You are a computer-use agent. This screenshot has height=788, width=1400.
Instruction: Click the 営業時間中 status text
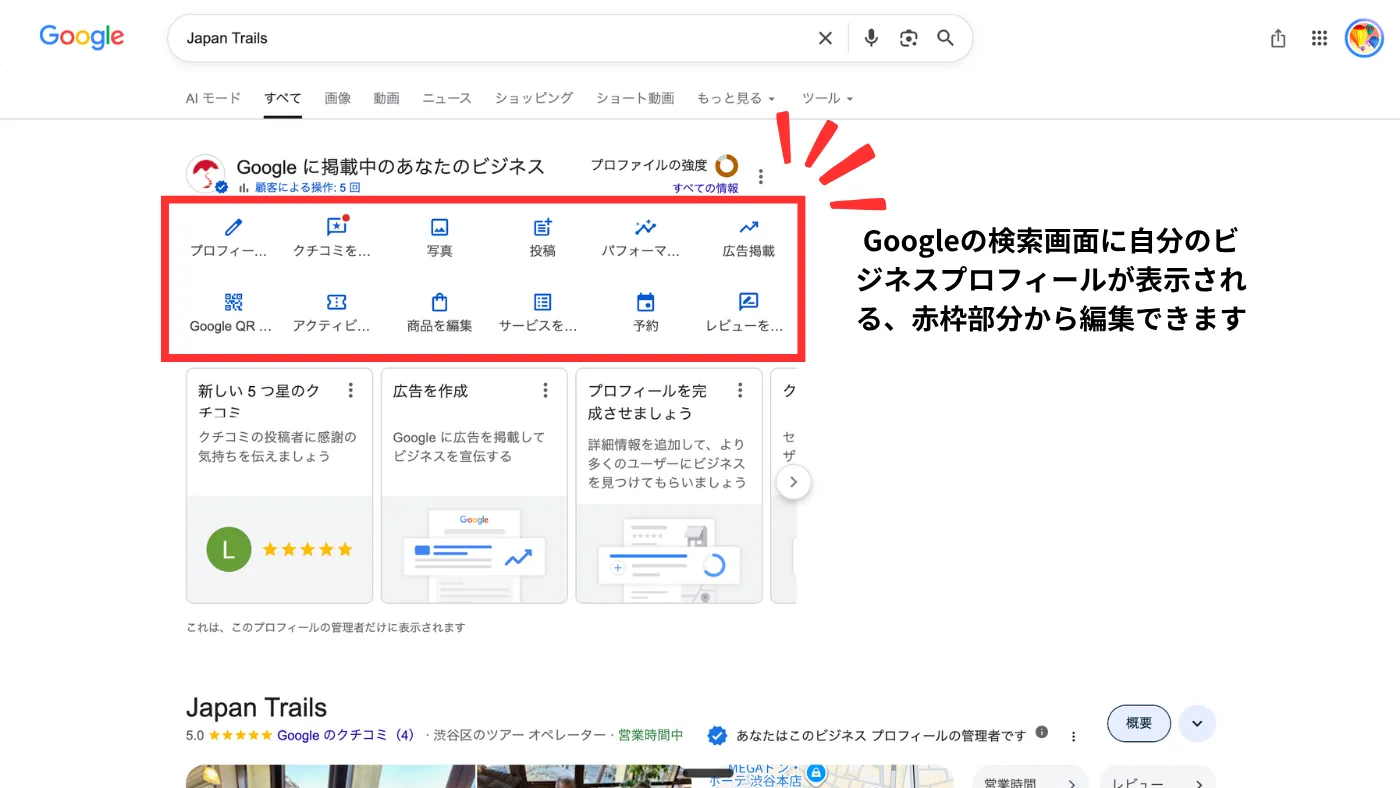pyautogui.click(x=650, y=735)
